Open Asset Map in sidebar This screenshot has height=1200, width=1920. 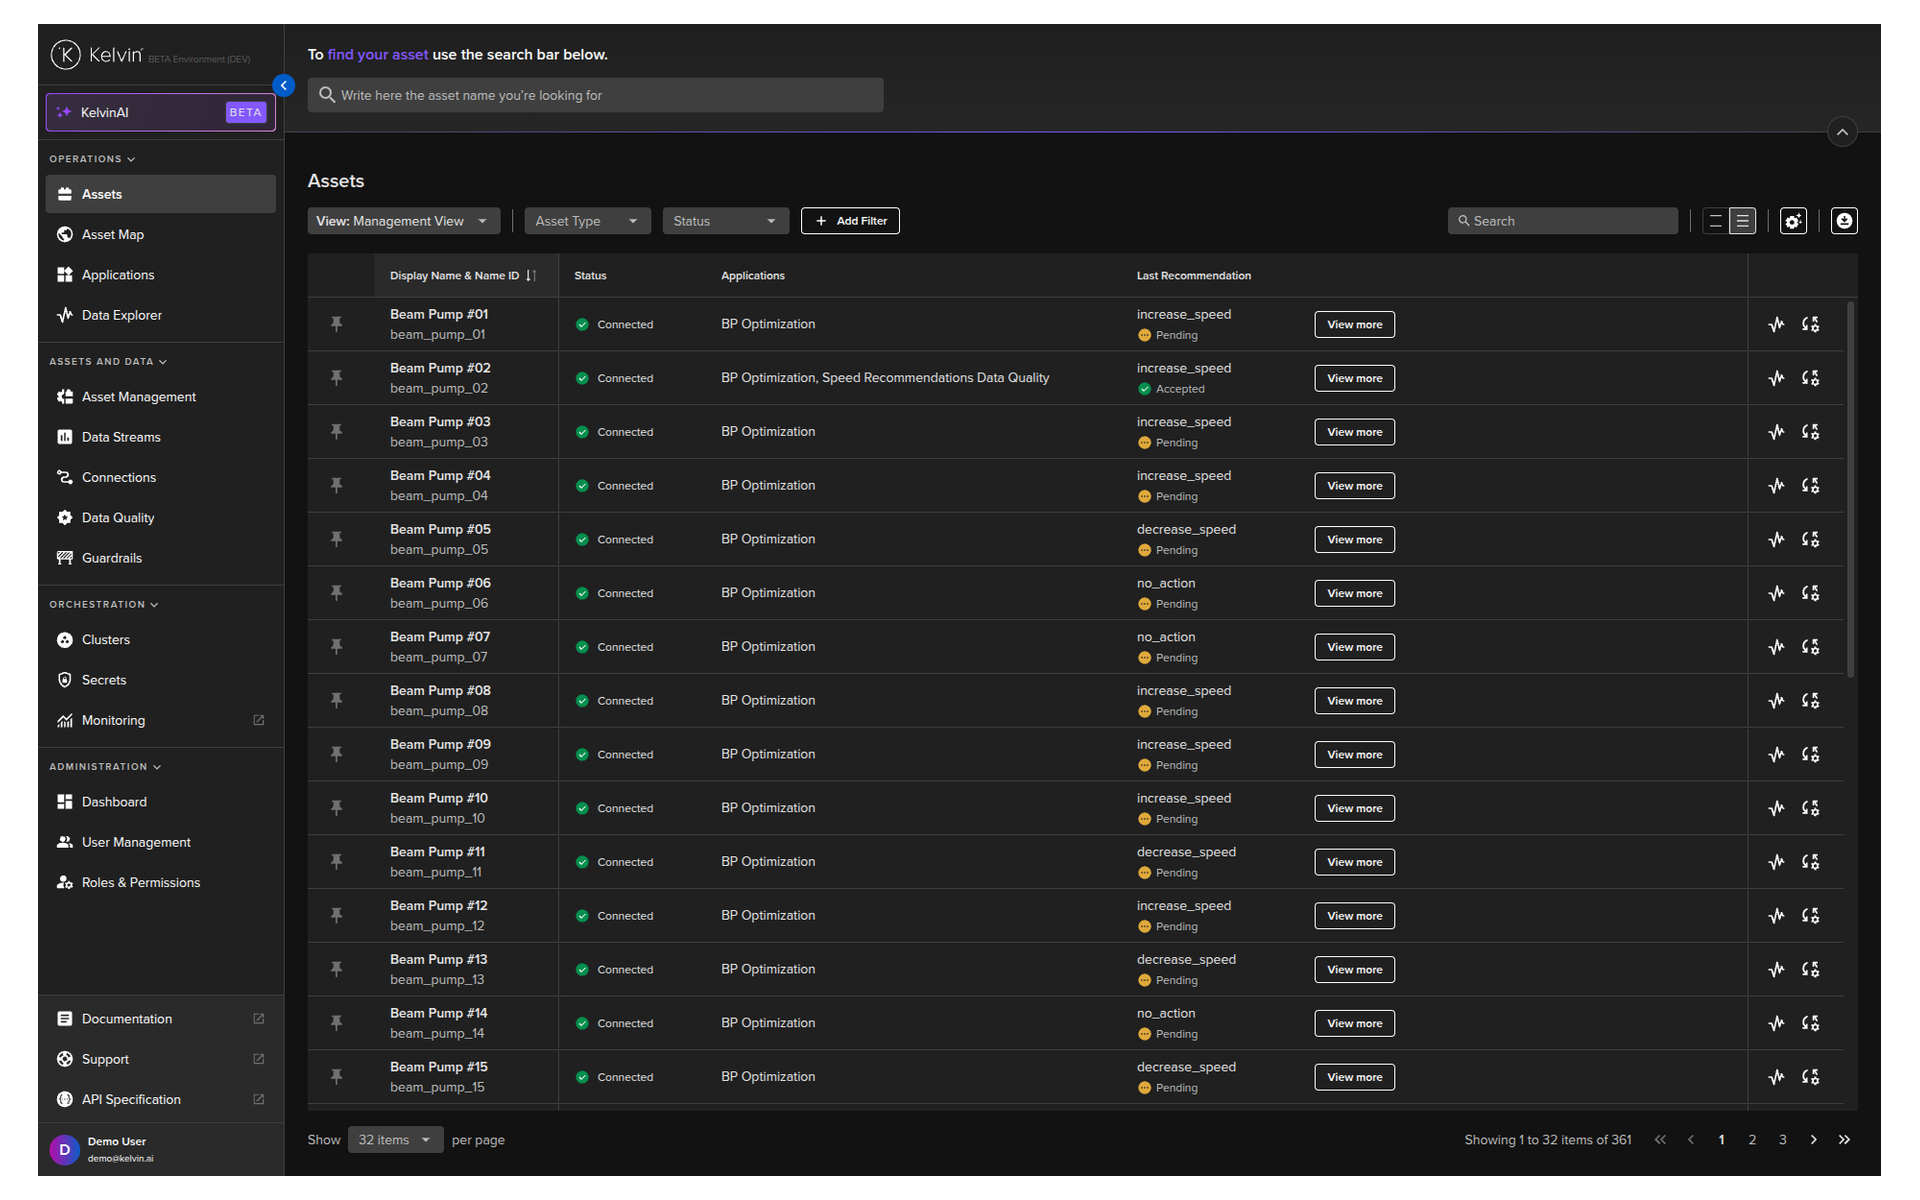coord(113,235)
